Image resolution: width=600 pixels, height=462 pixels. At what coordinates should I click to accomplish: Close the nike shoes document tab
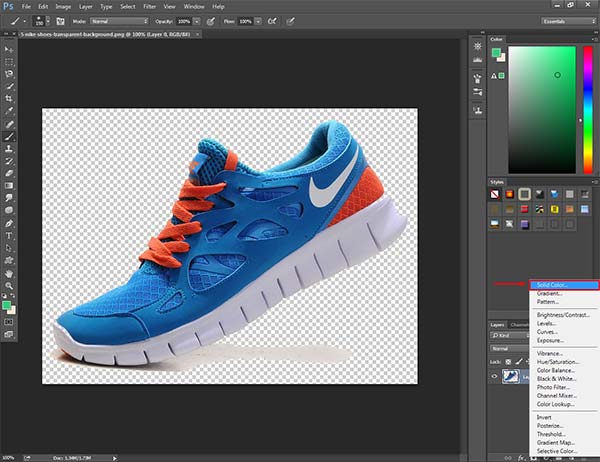click(197, 34)
